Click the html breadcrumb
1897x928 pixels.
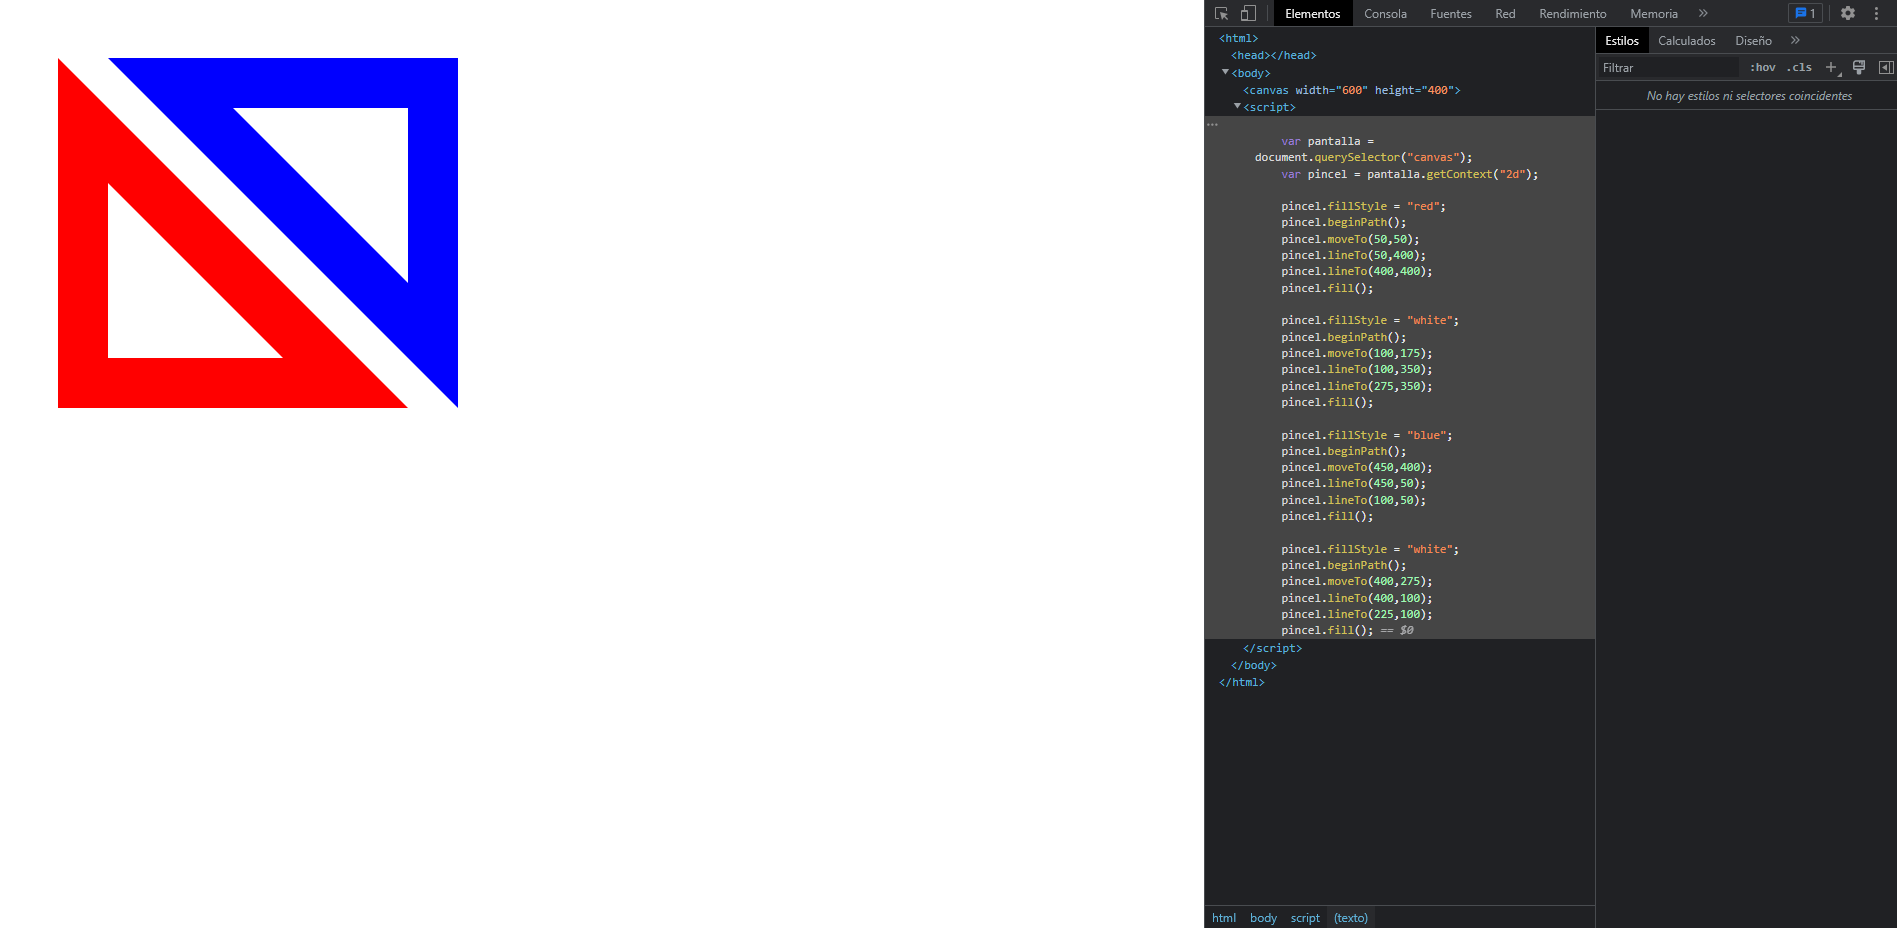(1223, 917)
